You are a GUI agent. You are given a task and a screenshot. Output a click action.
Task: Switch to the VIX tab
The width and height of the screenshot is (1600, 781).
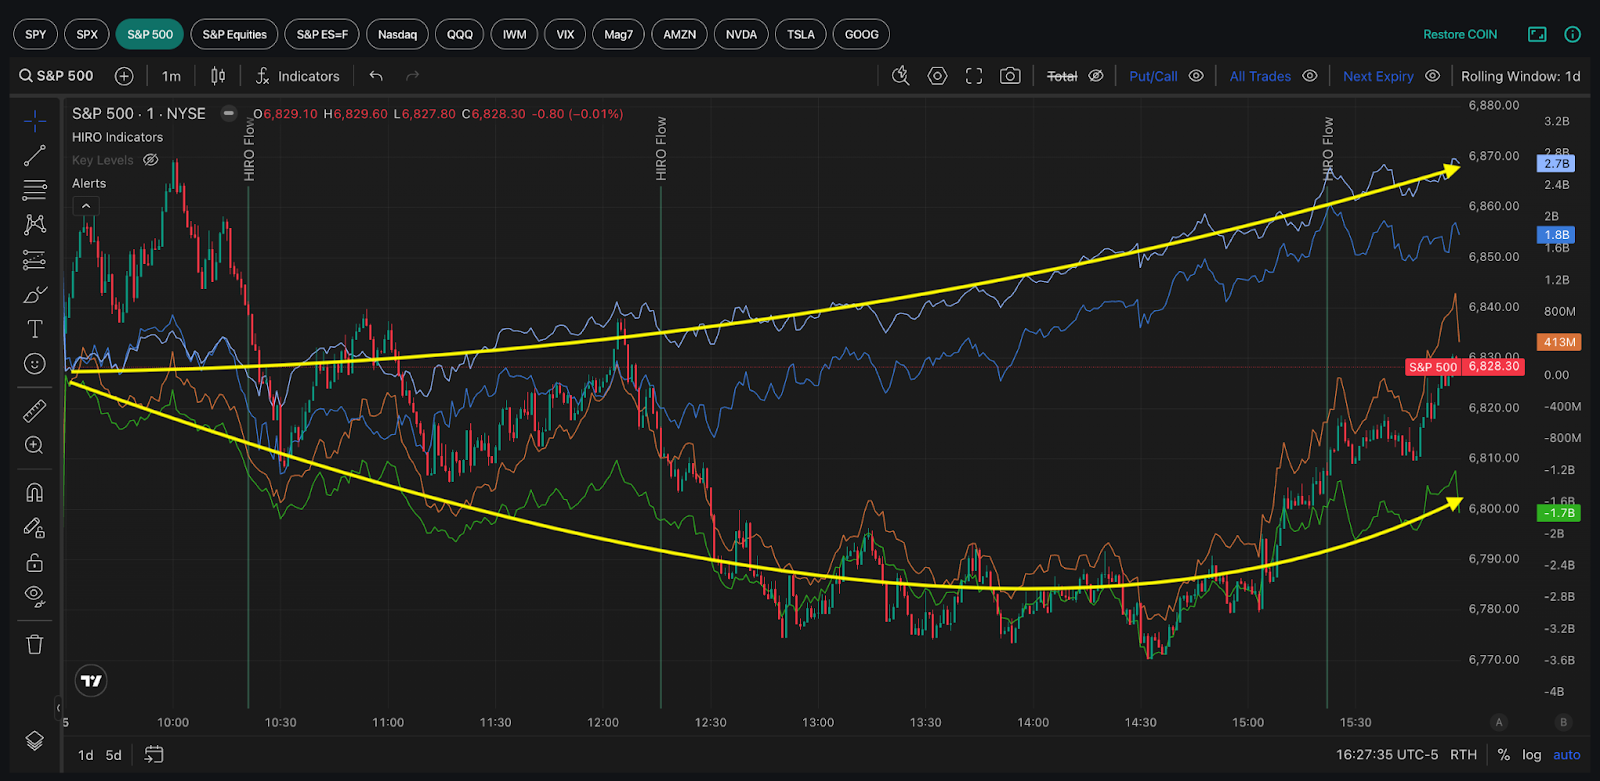[565, 34]
